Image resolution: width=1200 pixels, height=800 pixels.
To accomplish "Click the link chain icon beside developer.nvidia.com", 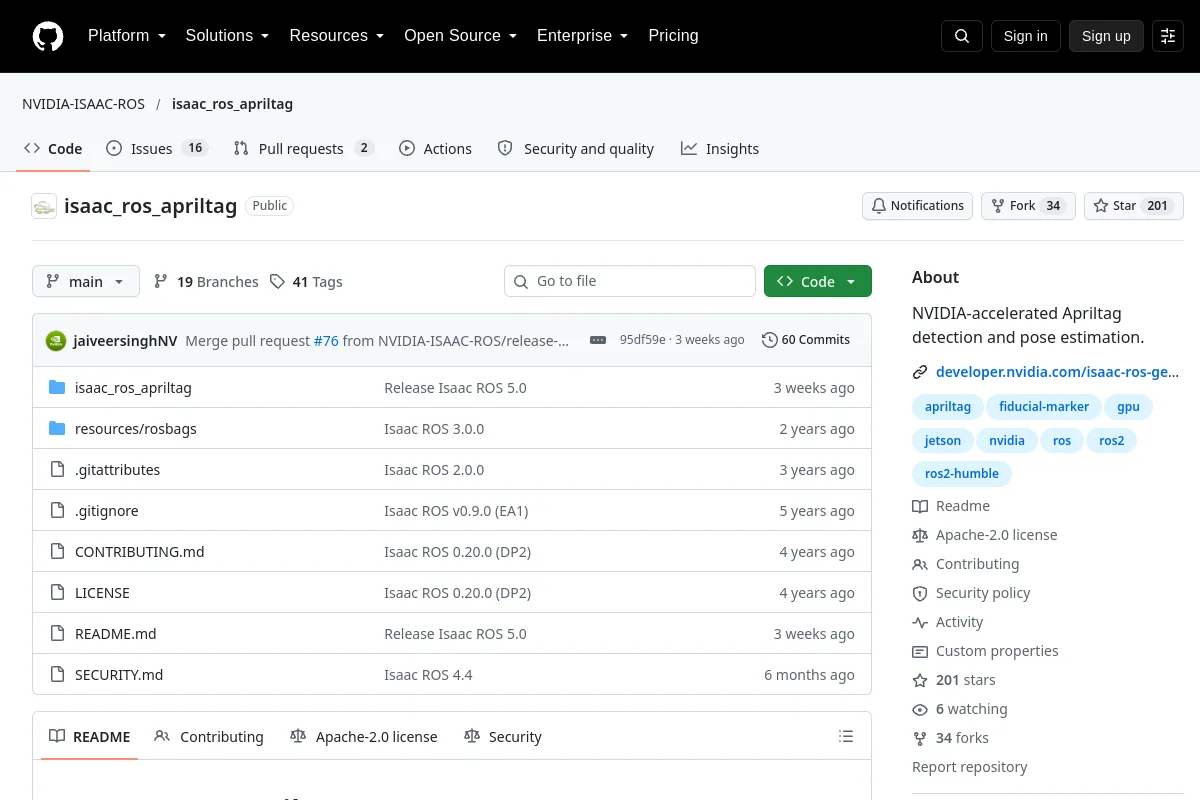I will click(x=920, y=372).
